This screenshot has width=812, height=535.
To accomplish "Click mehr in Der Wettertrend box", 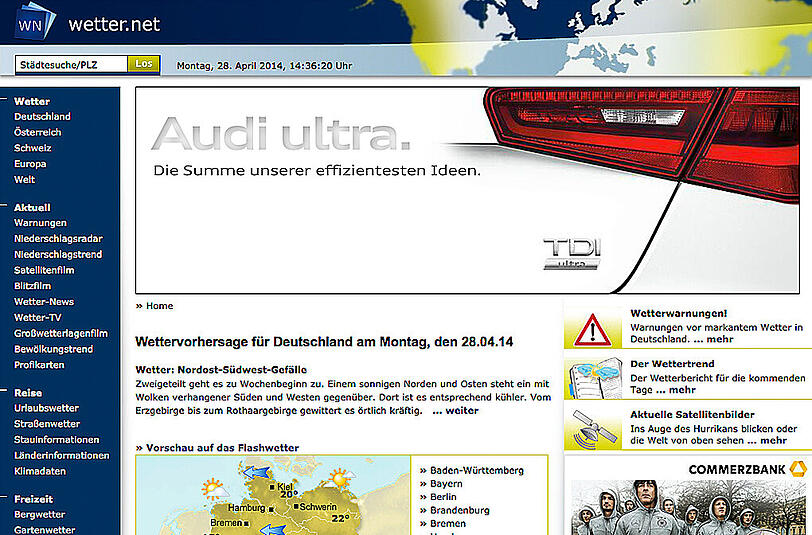I will 683,390.
